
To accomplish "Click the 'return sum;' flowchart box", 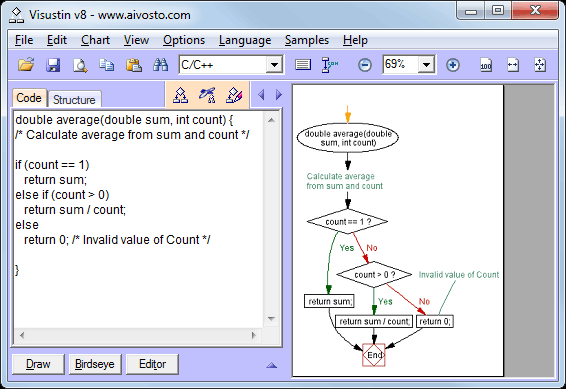I will [329, 301].
